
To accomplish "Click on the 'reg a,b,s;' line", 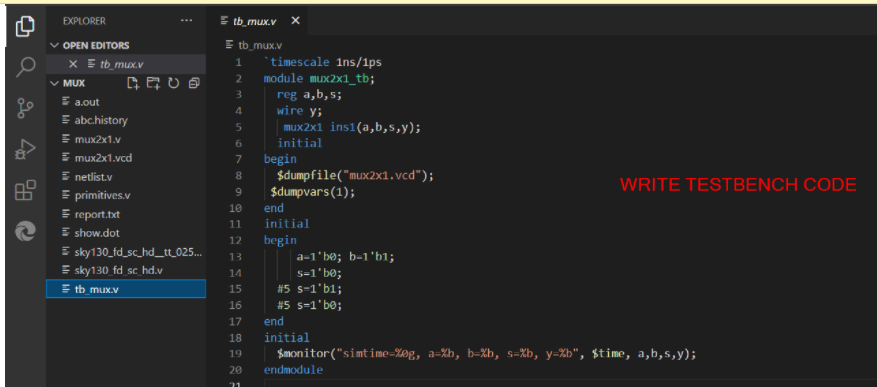I will [309, 95].
